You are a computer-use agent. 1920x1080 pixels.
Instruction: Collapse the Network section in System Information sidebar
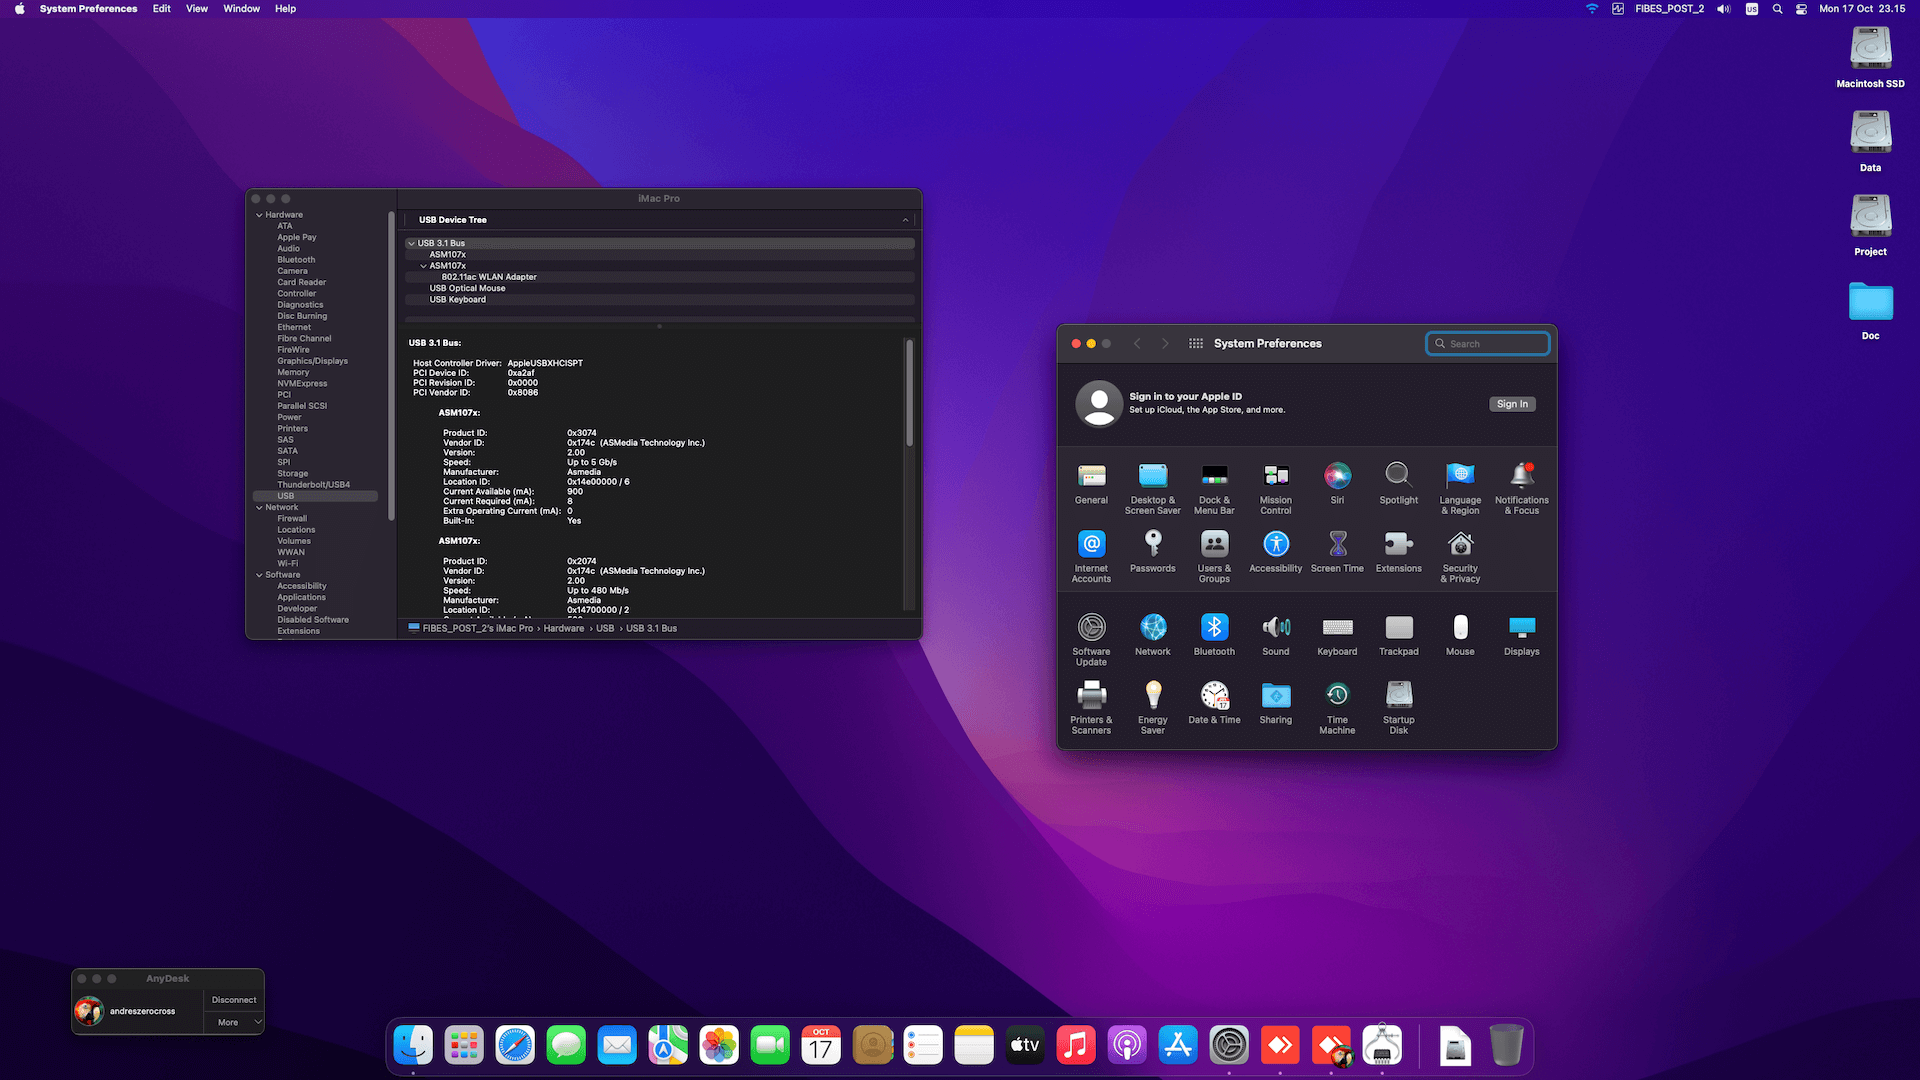(x=259, y=508)
